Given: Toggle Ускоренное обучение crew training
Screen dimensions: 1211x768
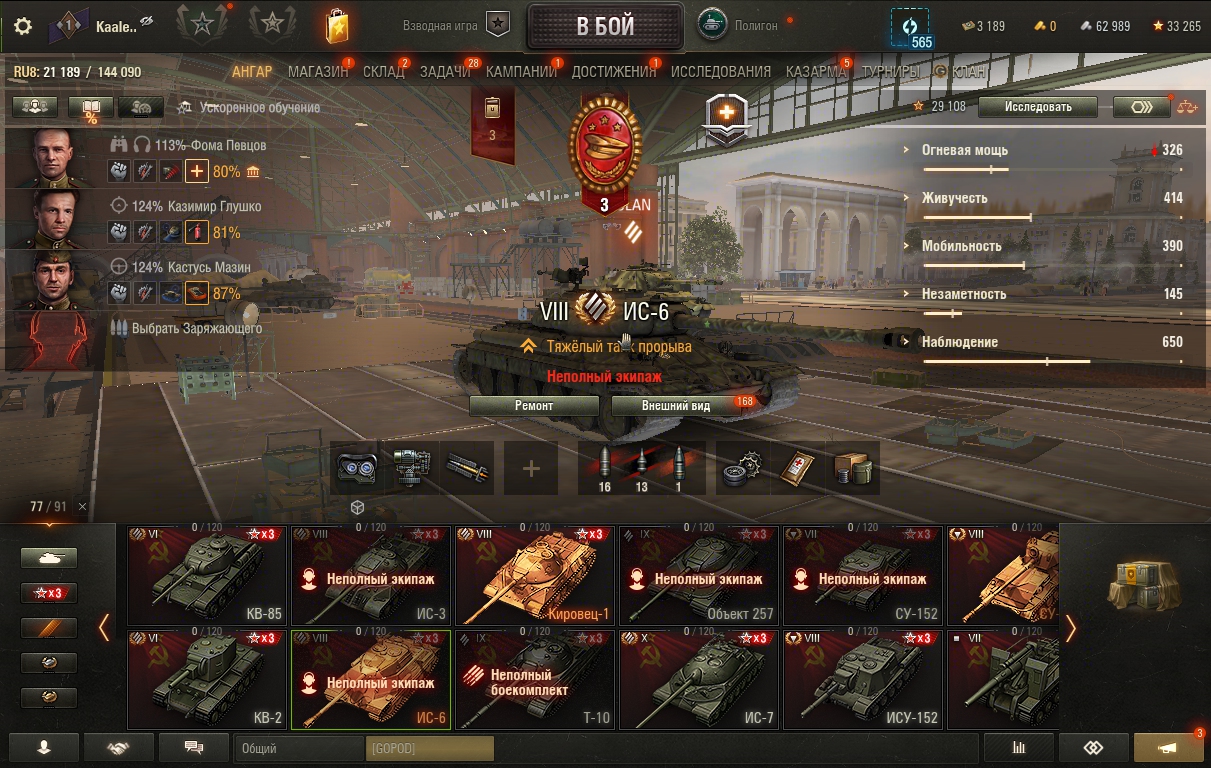Looking at the screenshot, I should 249,107.
